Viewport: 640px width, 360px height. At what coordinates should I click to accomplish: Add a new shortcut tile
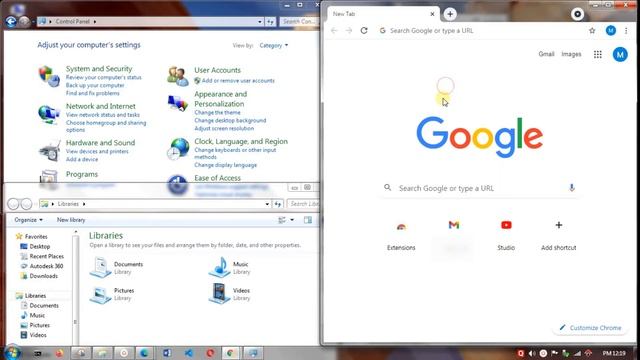558,236
